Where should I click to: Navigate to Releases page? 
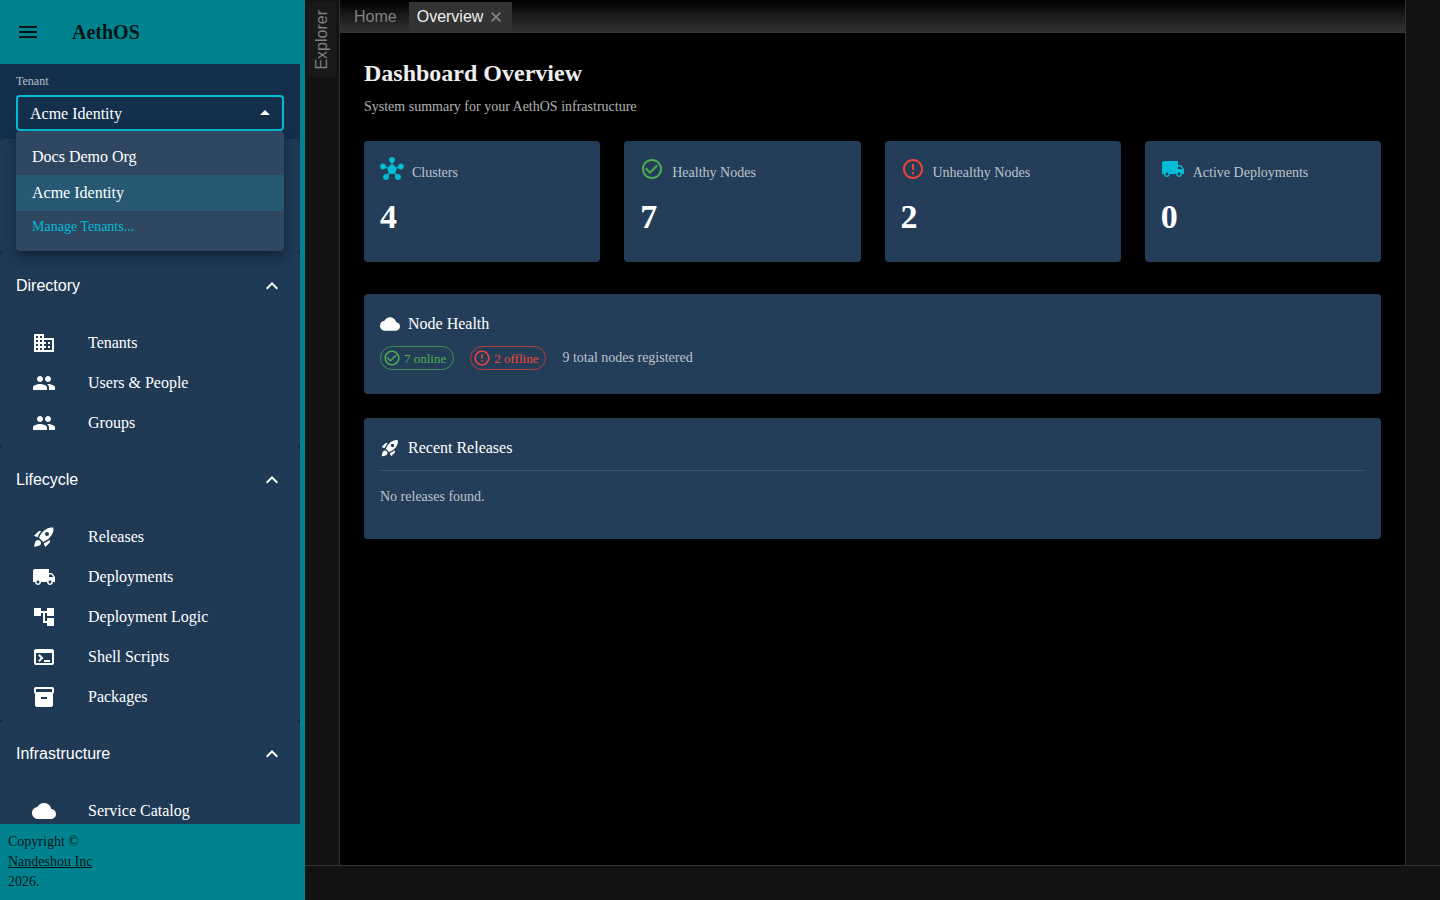pos(150,537)
